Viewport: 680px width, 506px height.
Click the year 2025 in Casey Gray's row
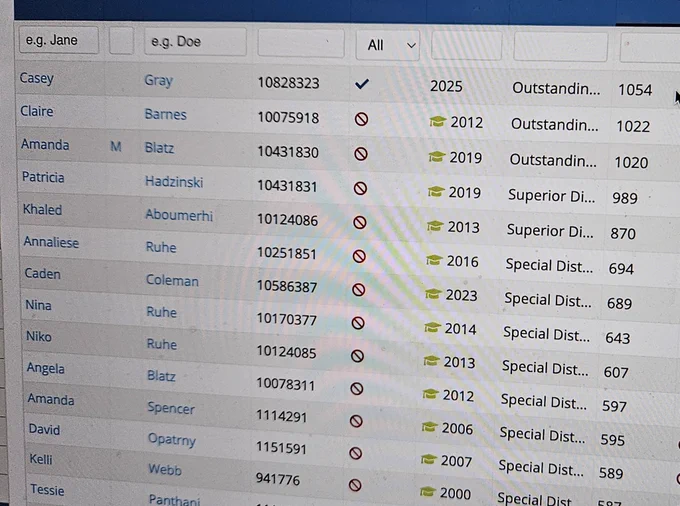(446, 86)
